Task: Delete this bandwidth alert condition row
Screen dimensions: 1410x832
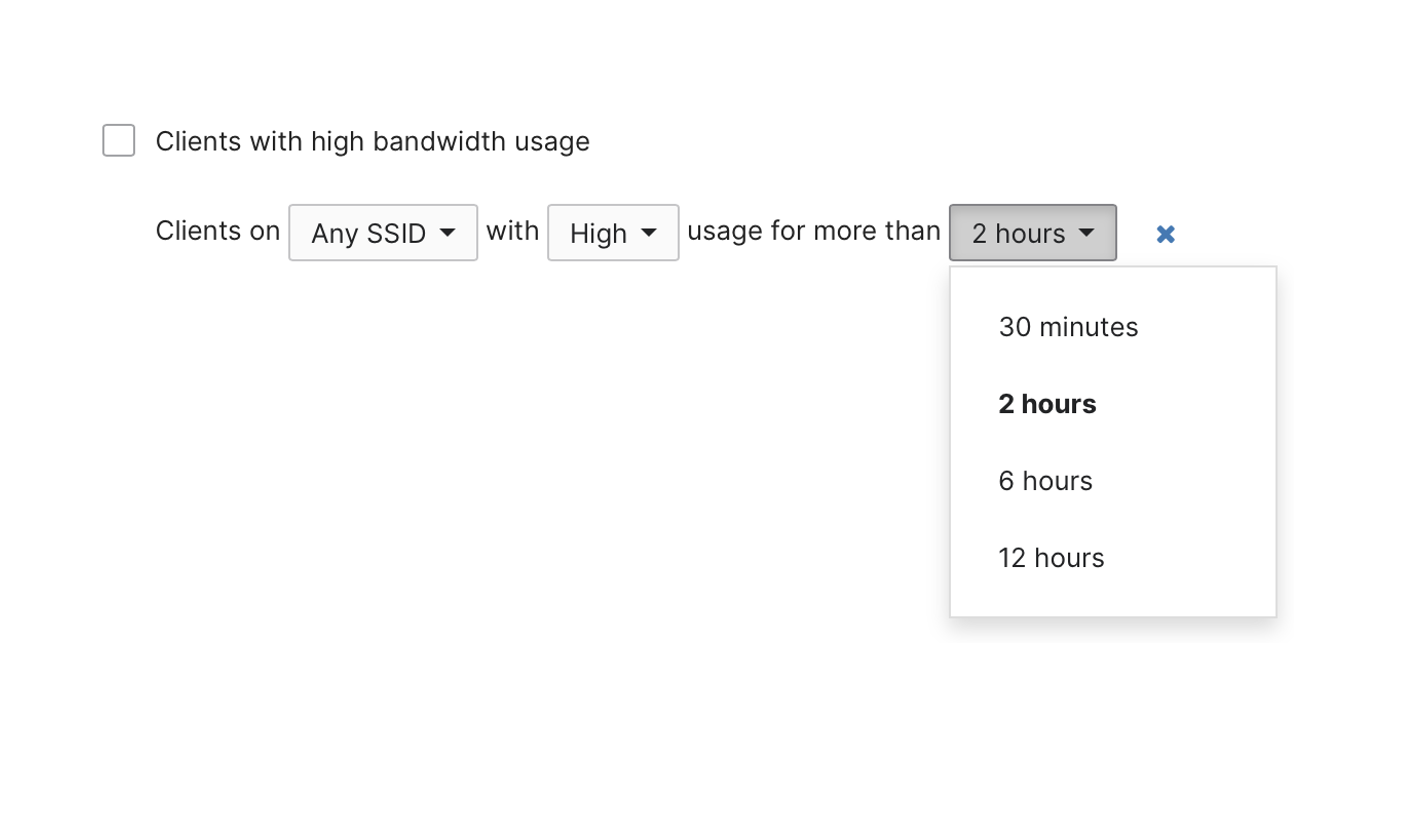Action: click(x=1165, y=234)
